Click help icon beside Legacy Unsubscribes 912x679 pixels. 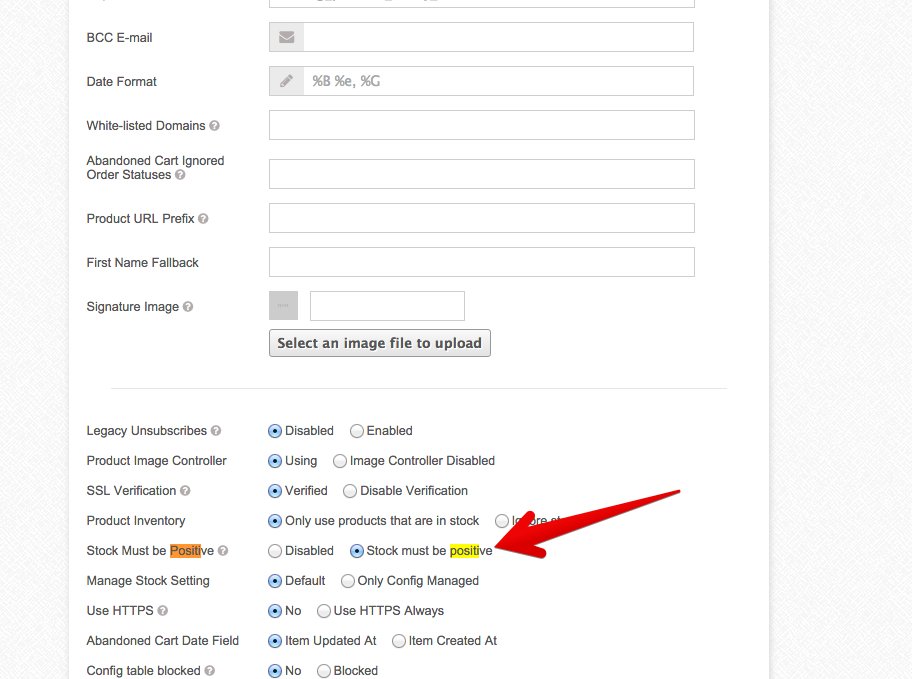click(216, 431)
